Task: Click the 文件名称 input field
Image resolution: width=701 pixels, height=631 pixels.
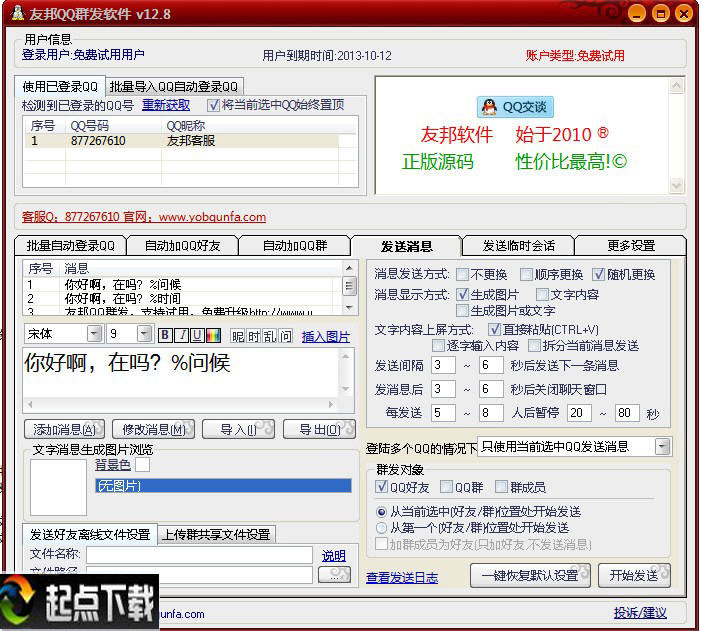Action: [199, 555]
